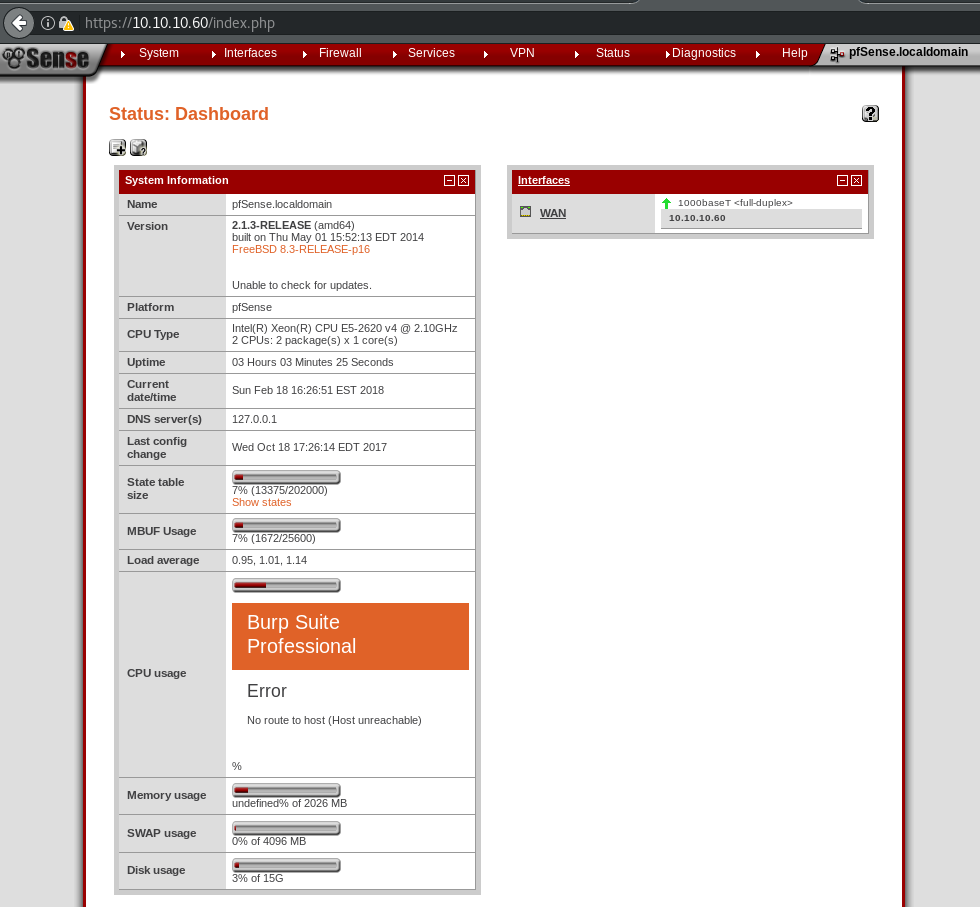980x907 pixels.
Task: Click the current date Sun Feb 18 16:26:51
Action: coord(308,391)
